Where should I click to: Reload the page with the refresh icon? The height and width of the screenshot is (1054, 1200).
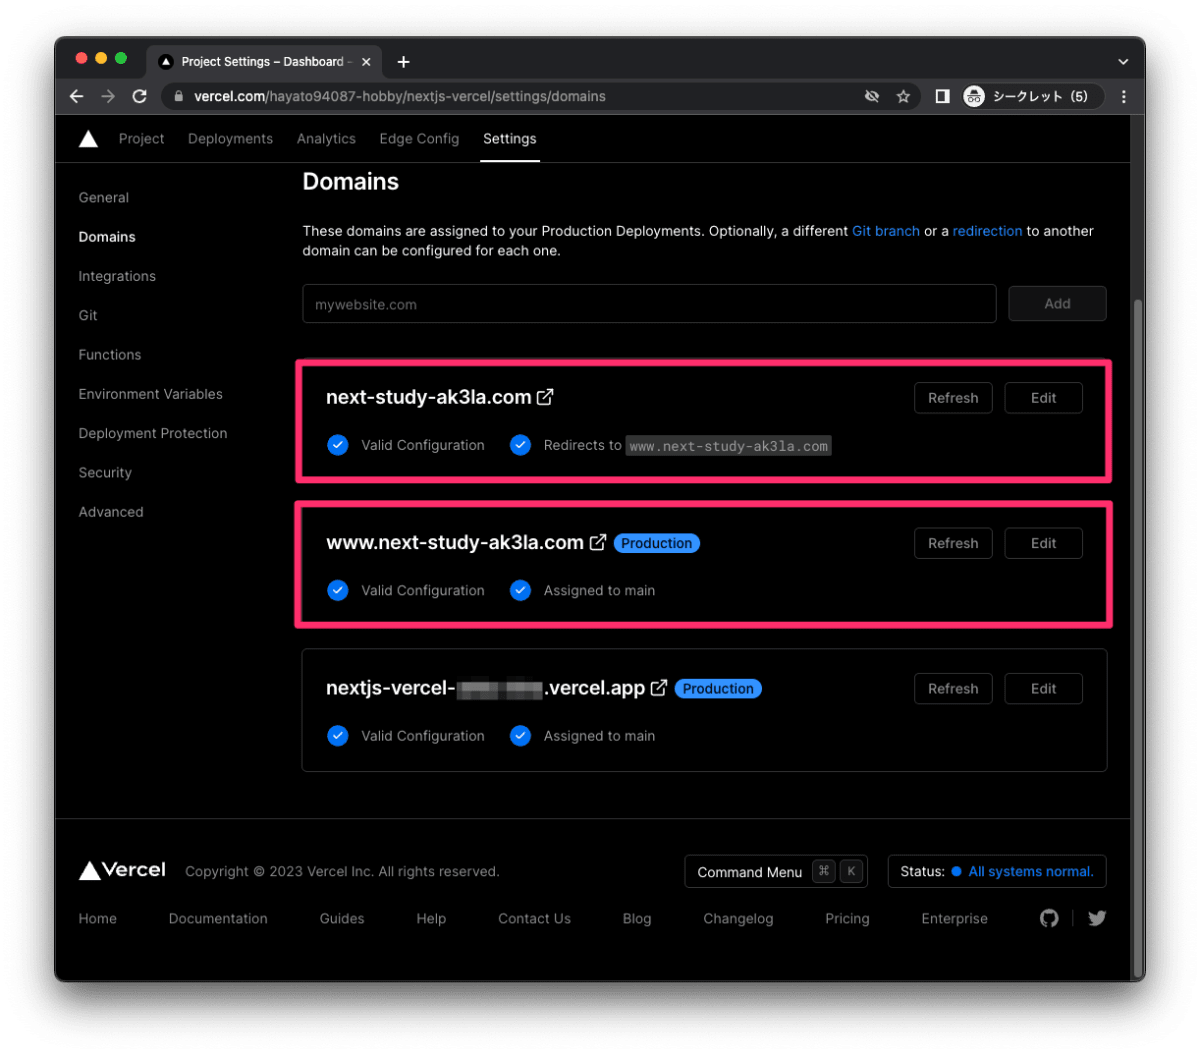coord(140,96)
